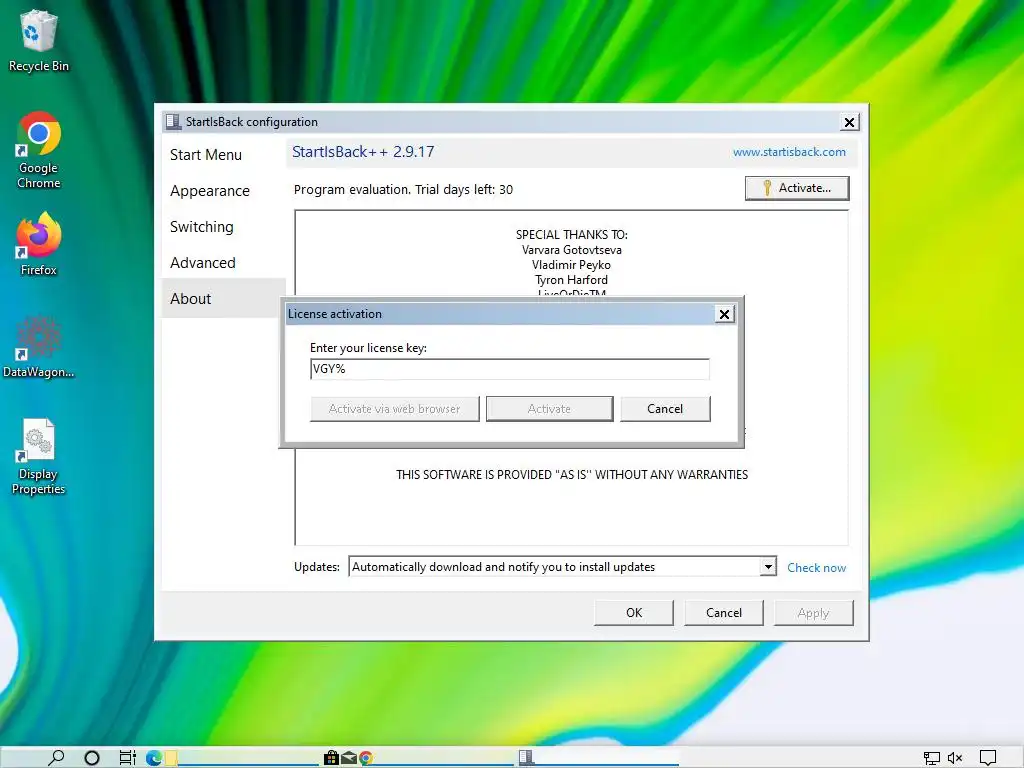Open Microsoft Store from the taskbar
1024x768 pixels.
click(331, 758)
